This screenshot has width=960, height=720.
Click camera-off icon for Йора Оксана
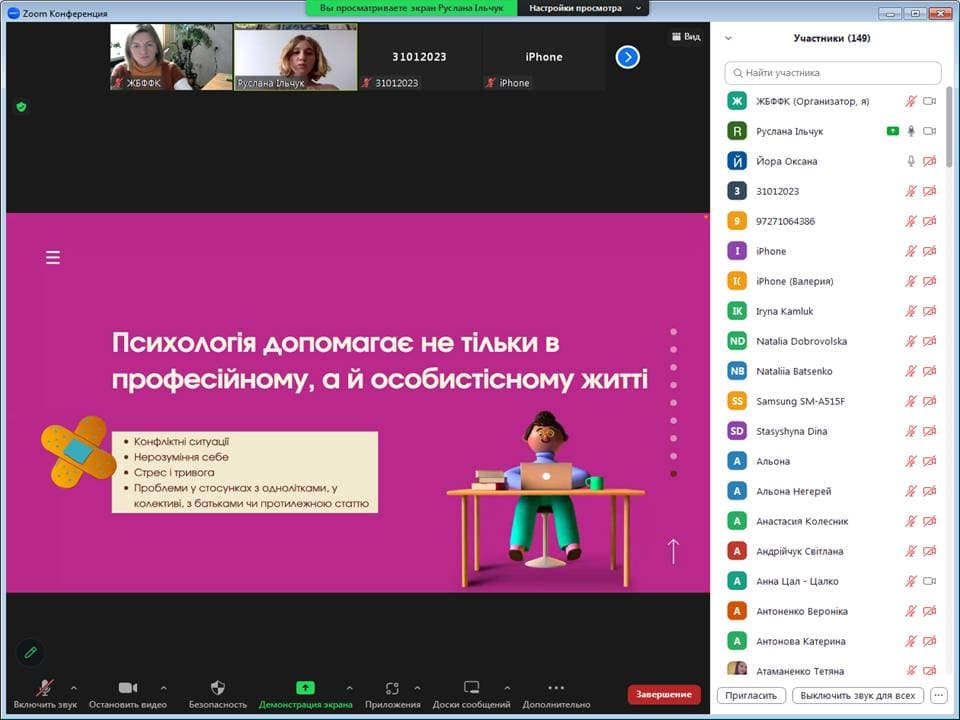(x=929, y=161)
